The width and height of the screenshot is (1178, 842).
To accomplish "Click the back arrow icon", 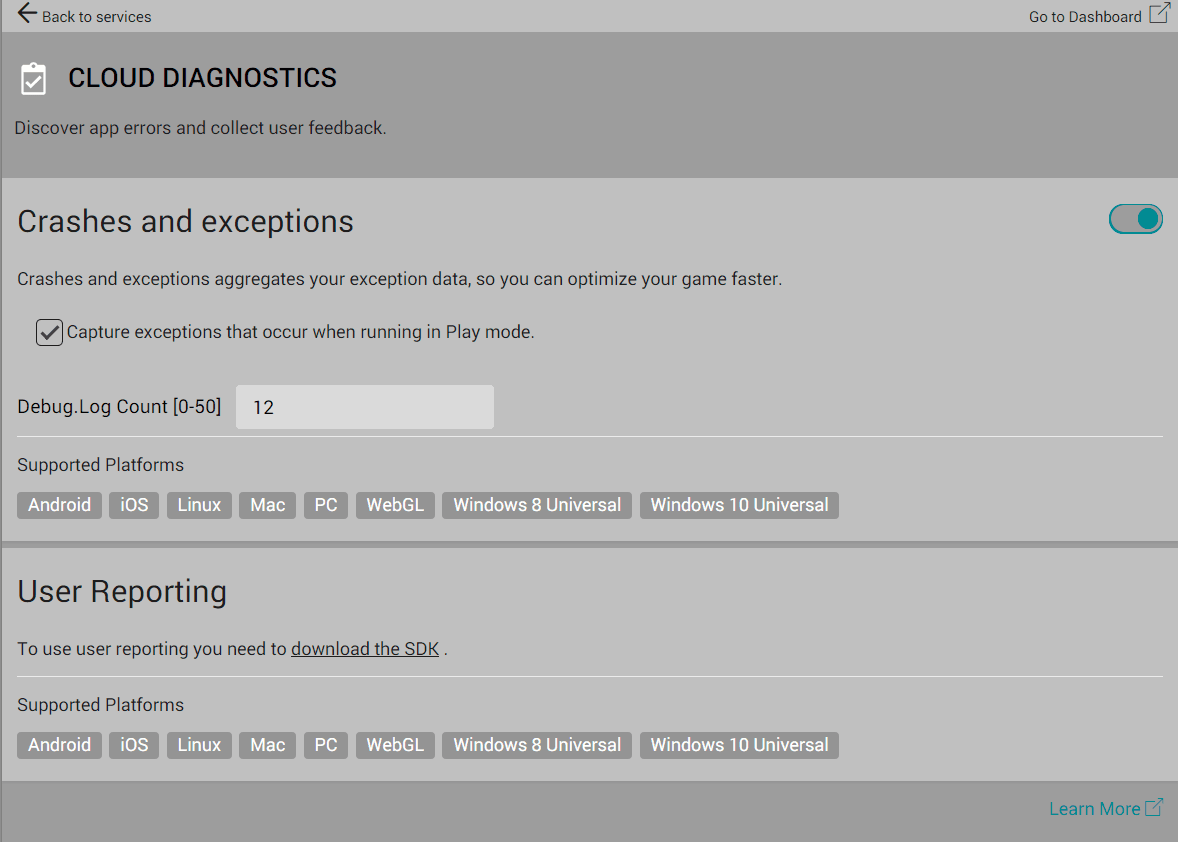I will pos(27,14).
